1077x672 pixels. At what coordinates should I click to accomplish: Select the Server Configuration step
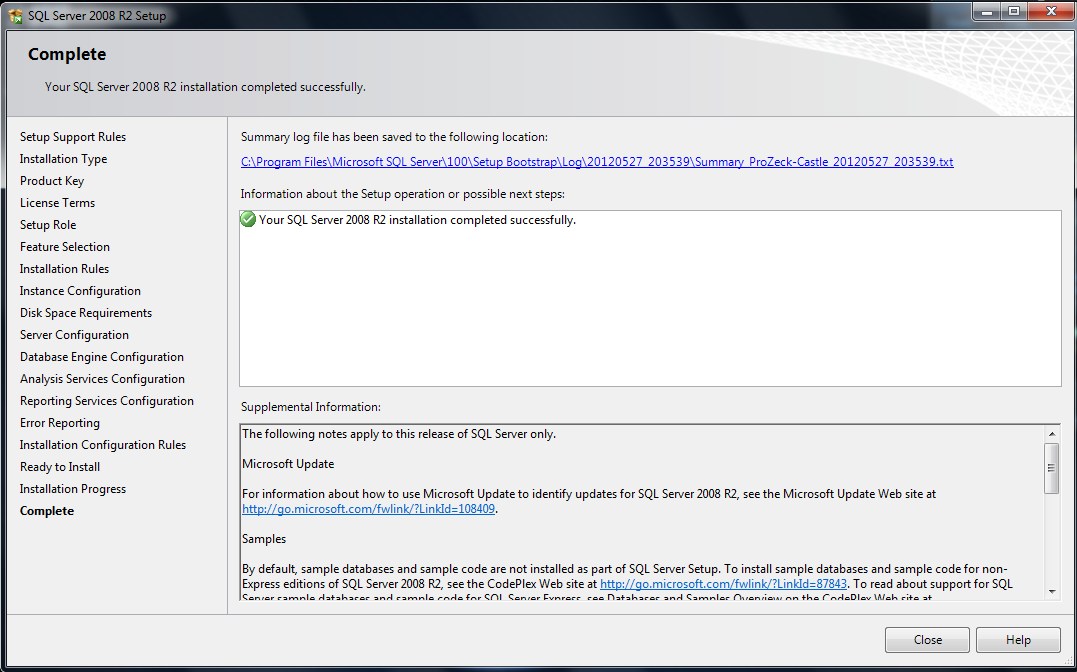point(74,335)
